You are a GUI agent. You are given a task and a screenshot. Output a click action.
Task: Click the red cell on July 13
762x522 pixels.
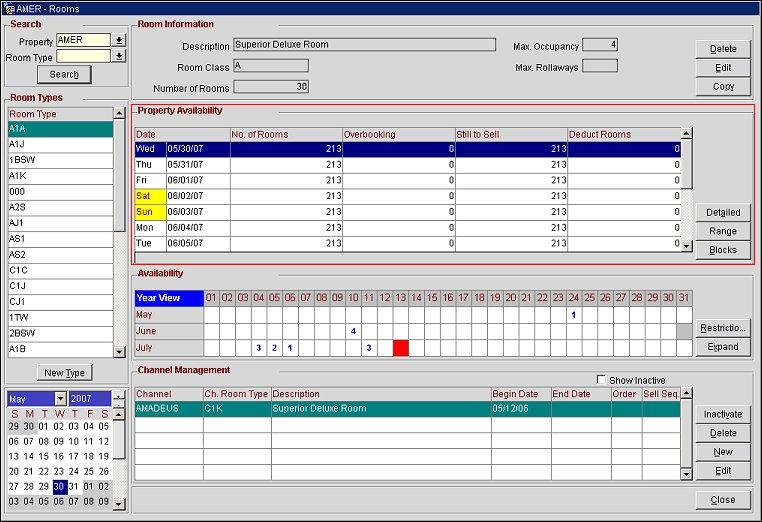[401, 348]
